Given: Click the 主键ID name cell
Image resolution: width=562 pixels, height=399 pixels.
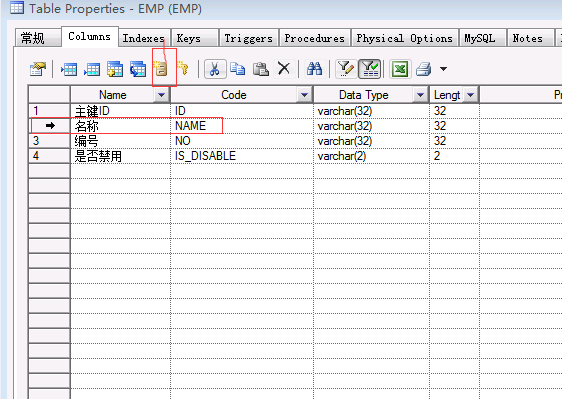Looking at the screenshot, I should click(120, 111).
